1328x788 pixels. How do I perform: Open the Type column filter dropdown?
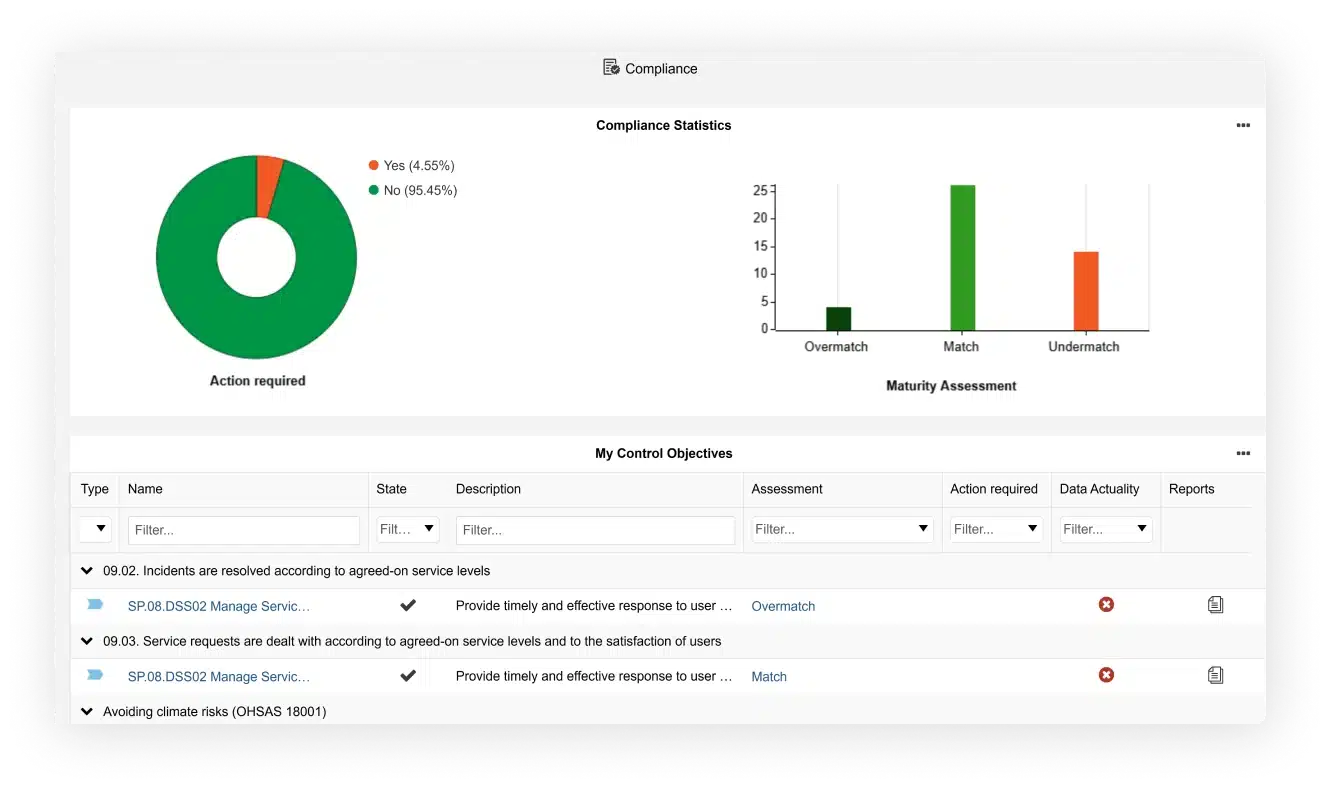(98, 530)
